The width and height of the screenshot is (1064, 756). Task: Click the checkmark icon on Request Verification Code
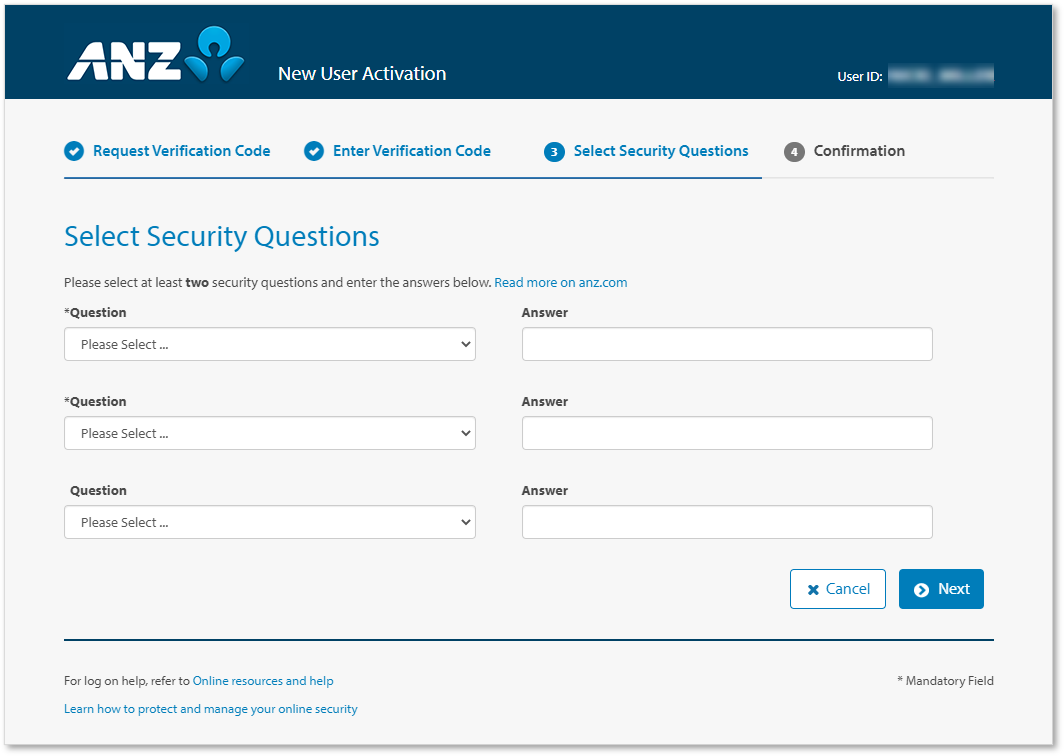tap(74, 151)
